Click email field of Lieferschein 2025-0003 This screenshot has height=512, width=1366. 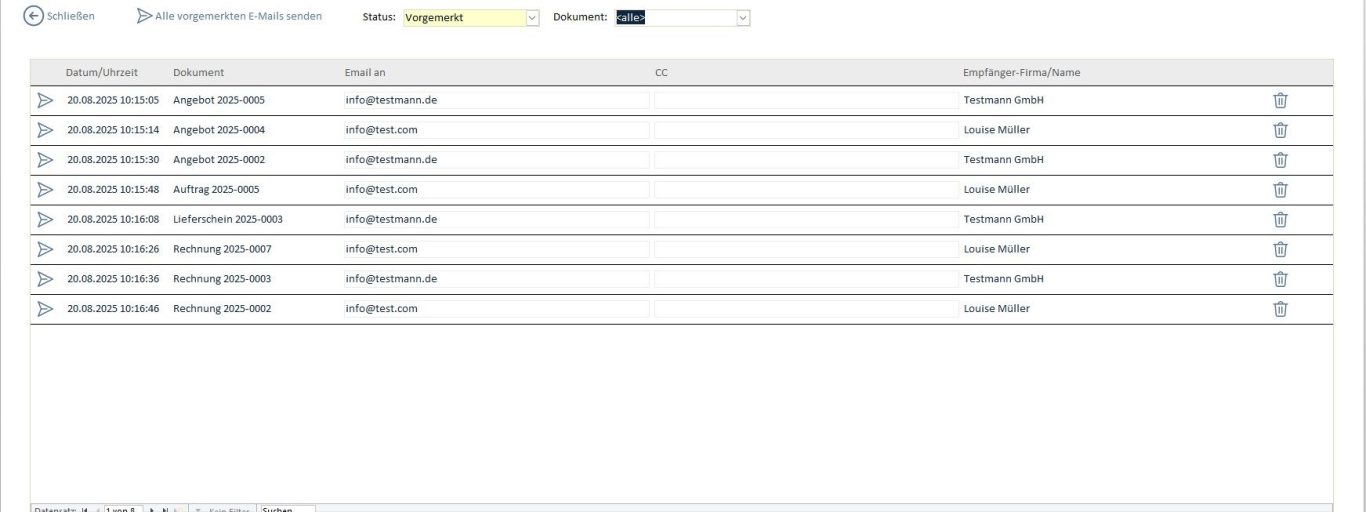(x=496, y=219)
